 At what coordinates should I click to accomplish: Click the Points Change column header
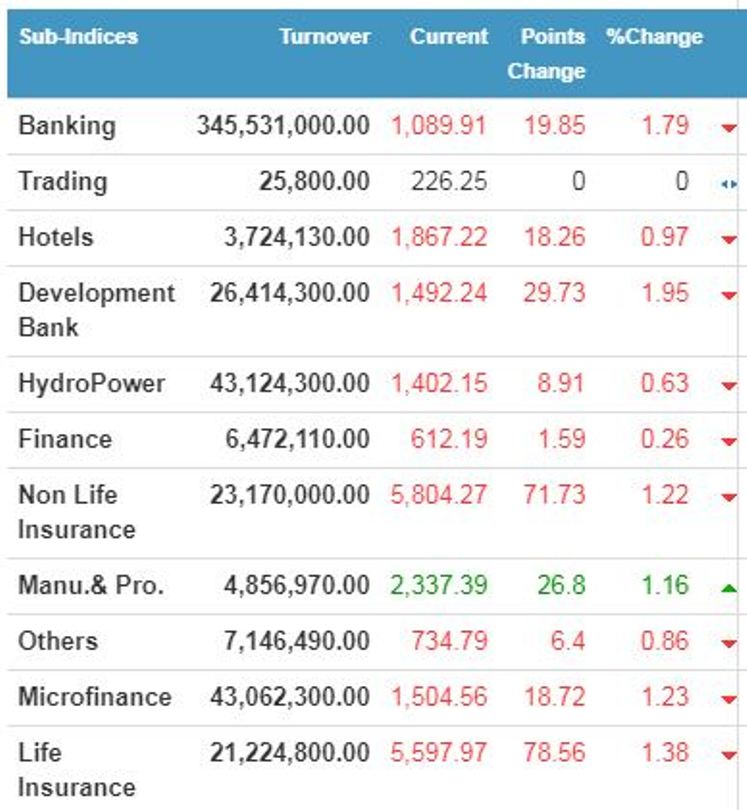pyautogui.click(x=547, y=54)
